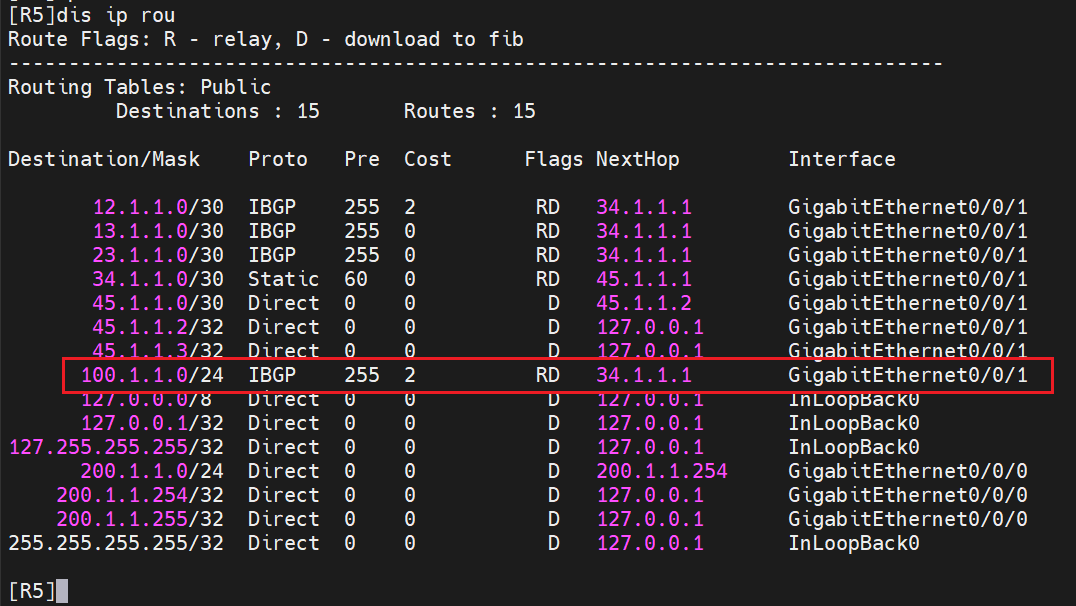
Task: Click the Cost column header
Action: (427, 159)
